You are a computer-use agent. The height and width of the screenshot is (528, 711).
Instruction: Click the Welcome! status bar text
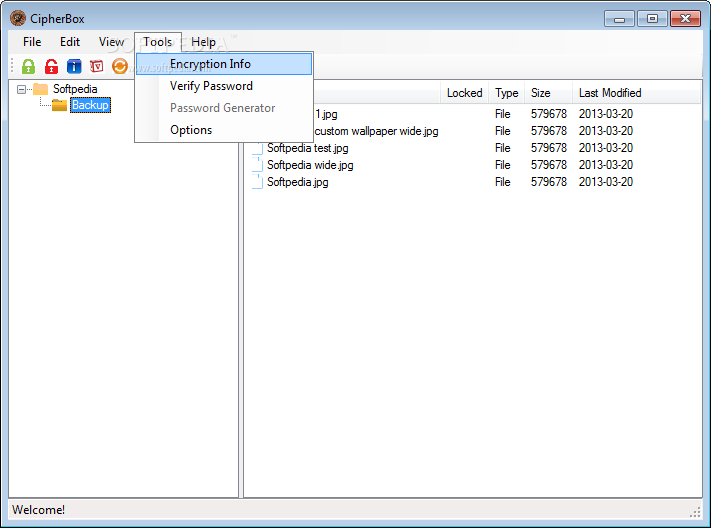coord(39,510)
